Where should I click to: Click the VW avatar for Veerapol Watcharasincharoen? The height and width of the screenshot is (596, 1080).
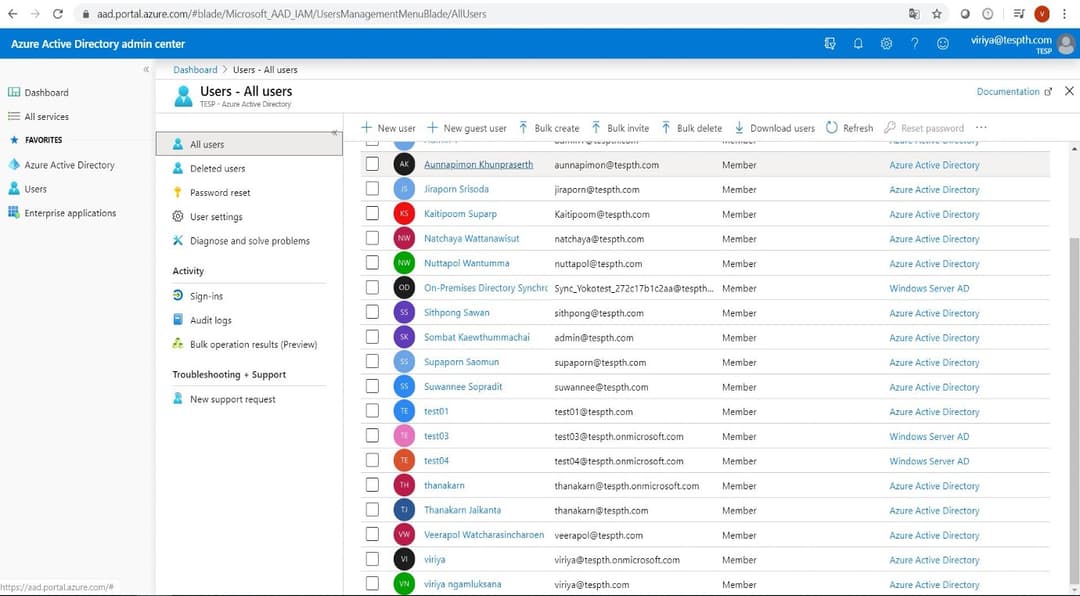tap(404, 535)
